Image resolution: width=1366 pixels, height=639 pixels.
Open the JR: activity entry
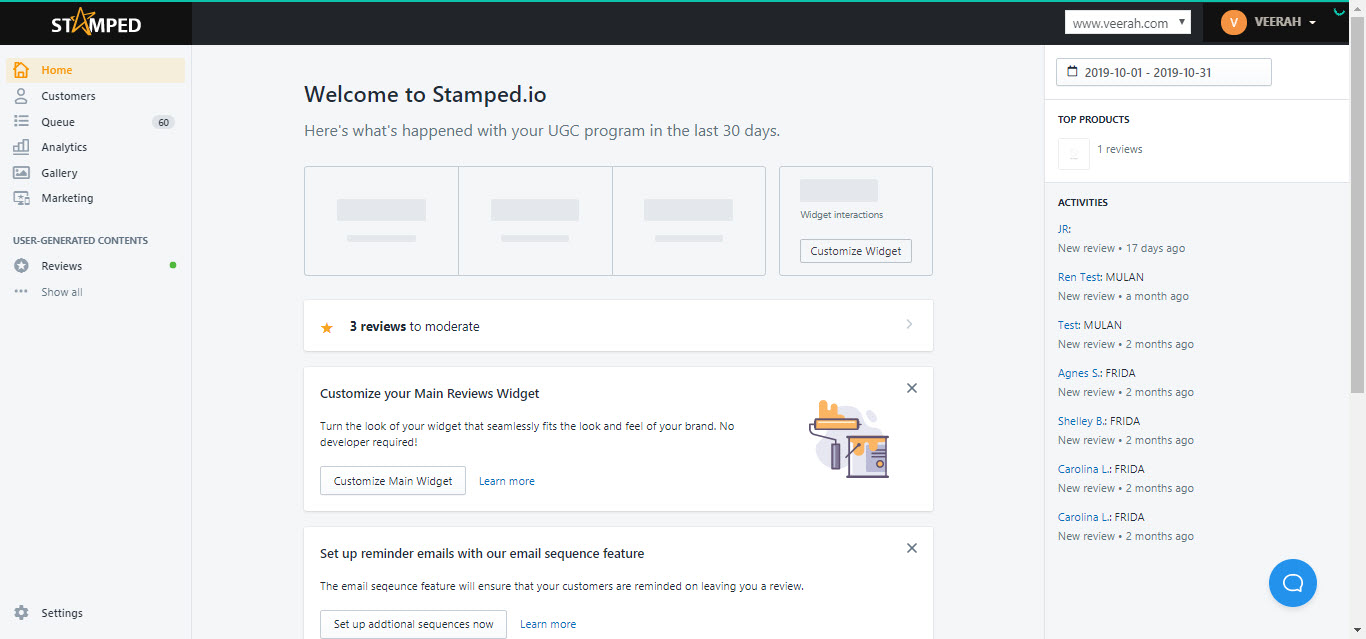point(1065,229)
